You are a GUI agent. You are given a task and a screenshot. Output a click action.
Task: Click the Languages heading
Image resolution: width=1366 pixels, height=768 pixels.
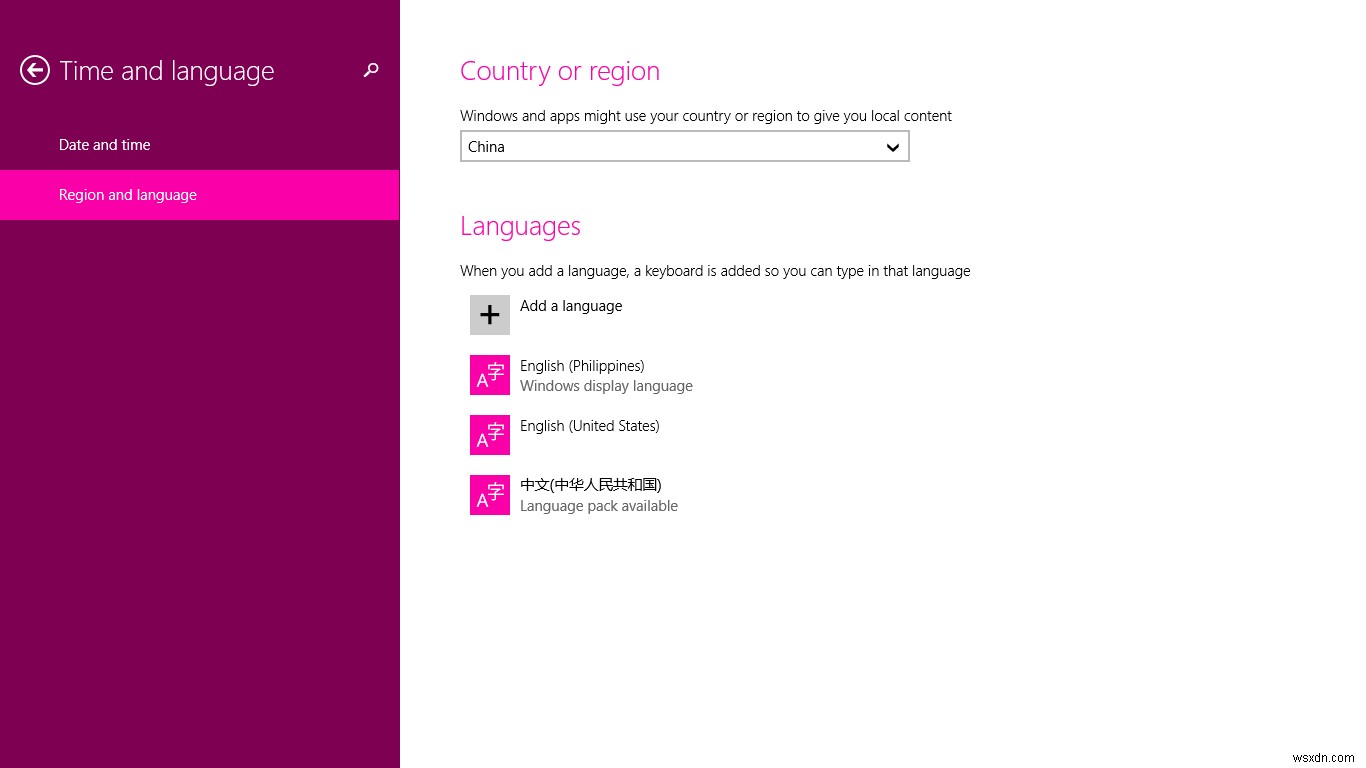pos(519,226)
